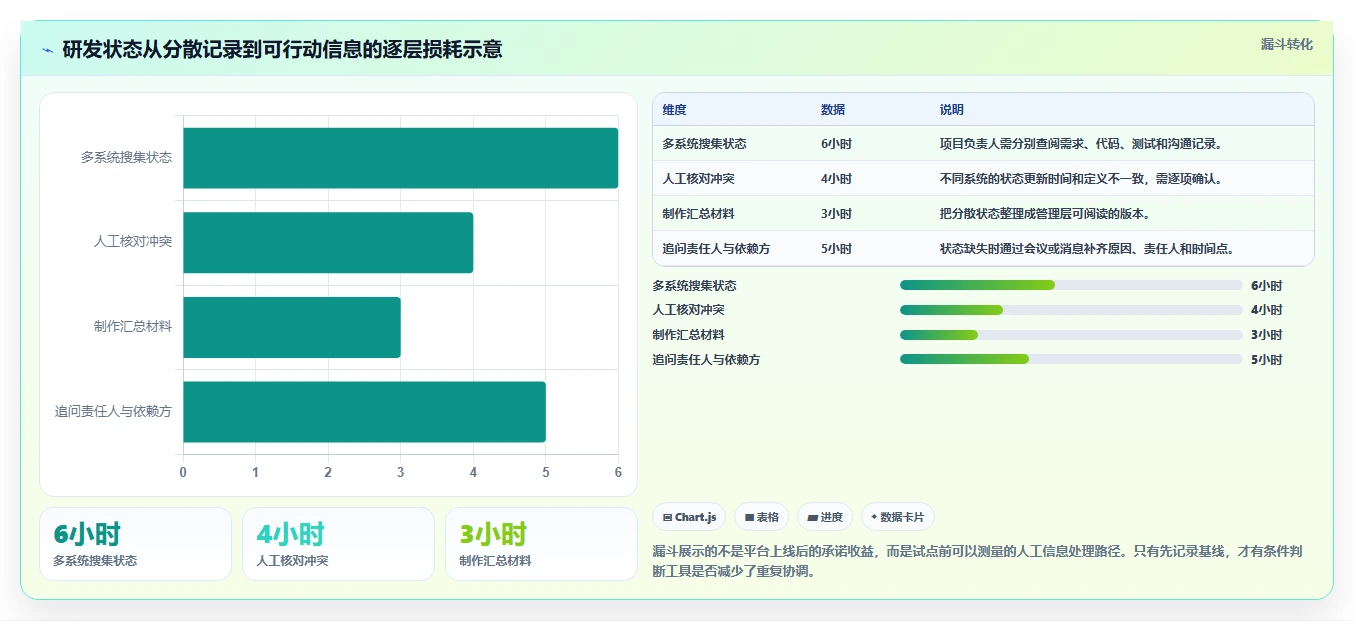Click the 表格 tag chip
Viewport: 1354px width, 621px height.
tap(762, 517)
